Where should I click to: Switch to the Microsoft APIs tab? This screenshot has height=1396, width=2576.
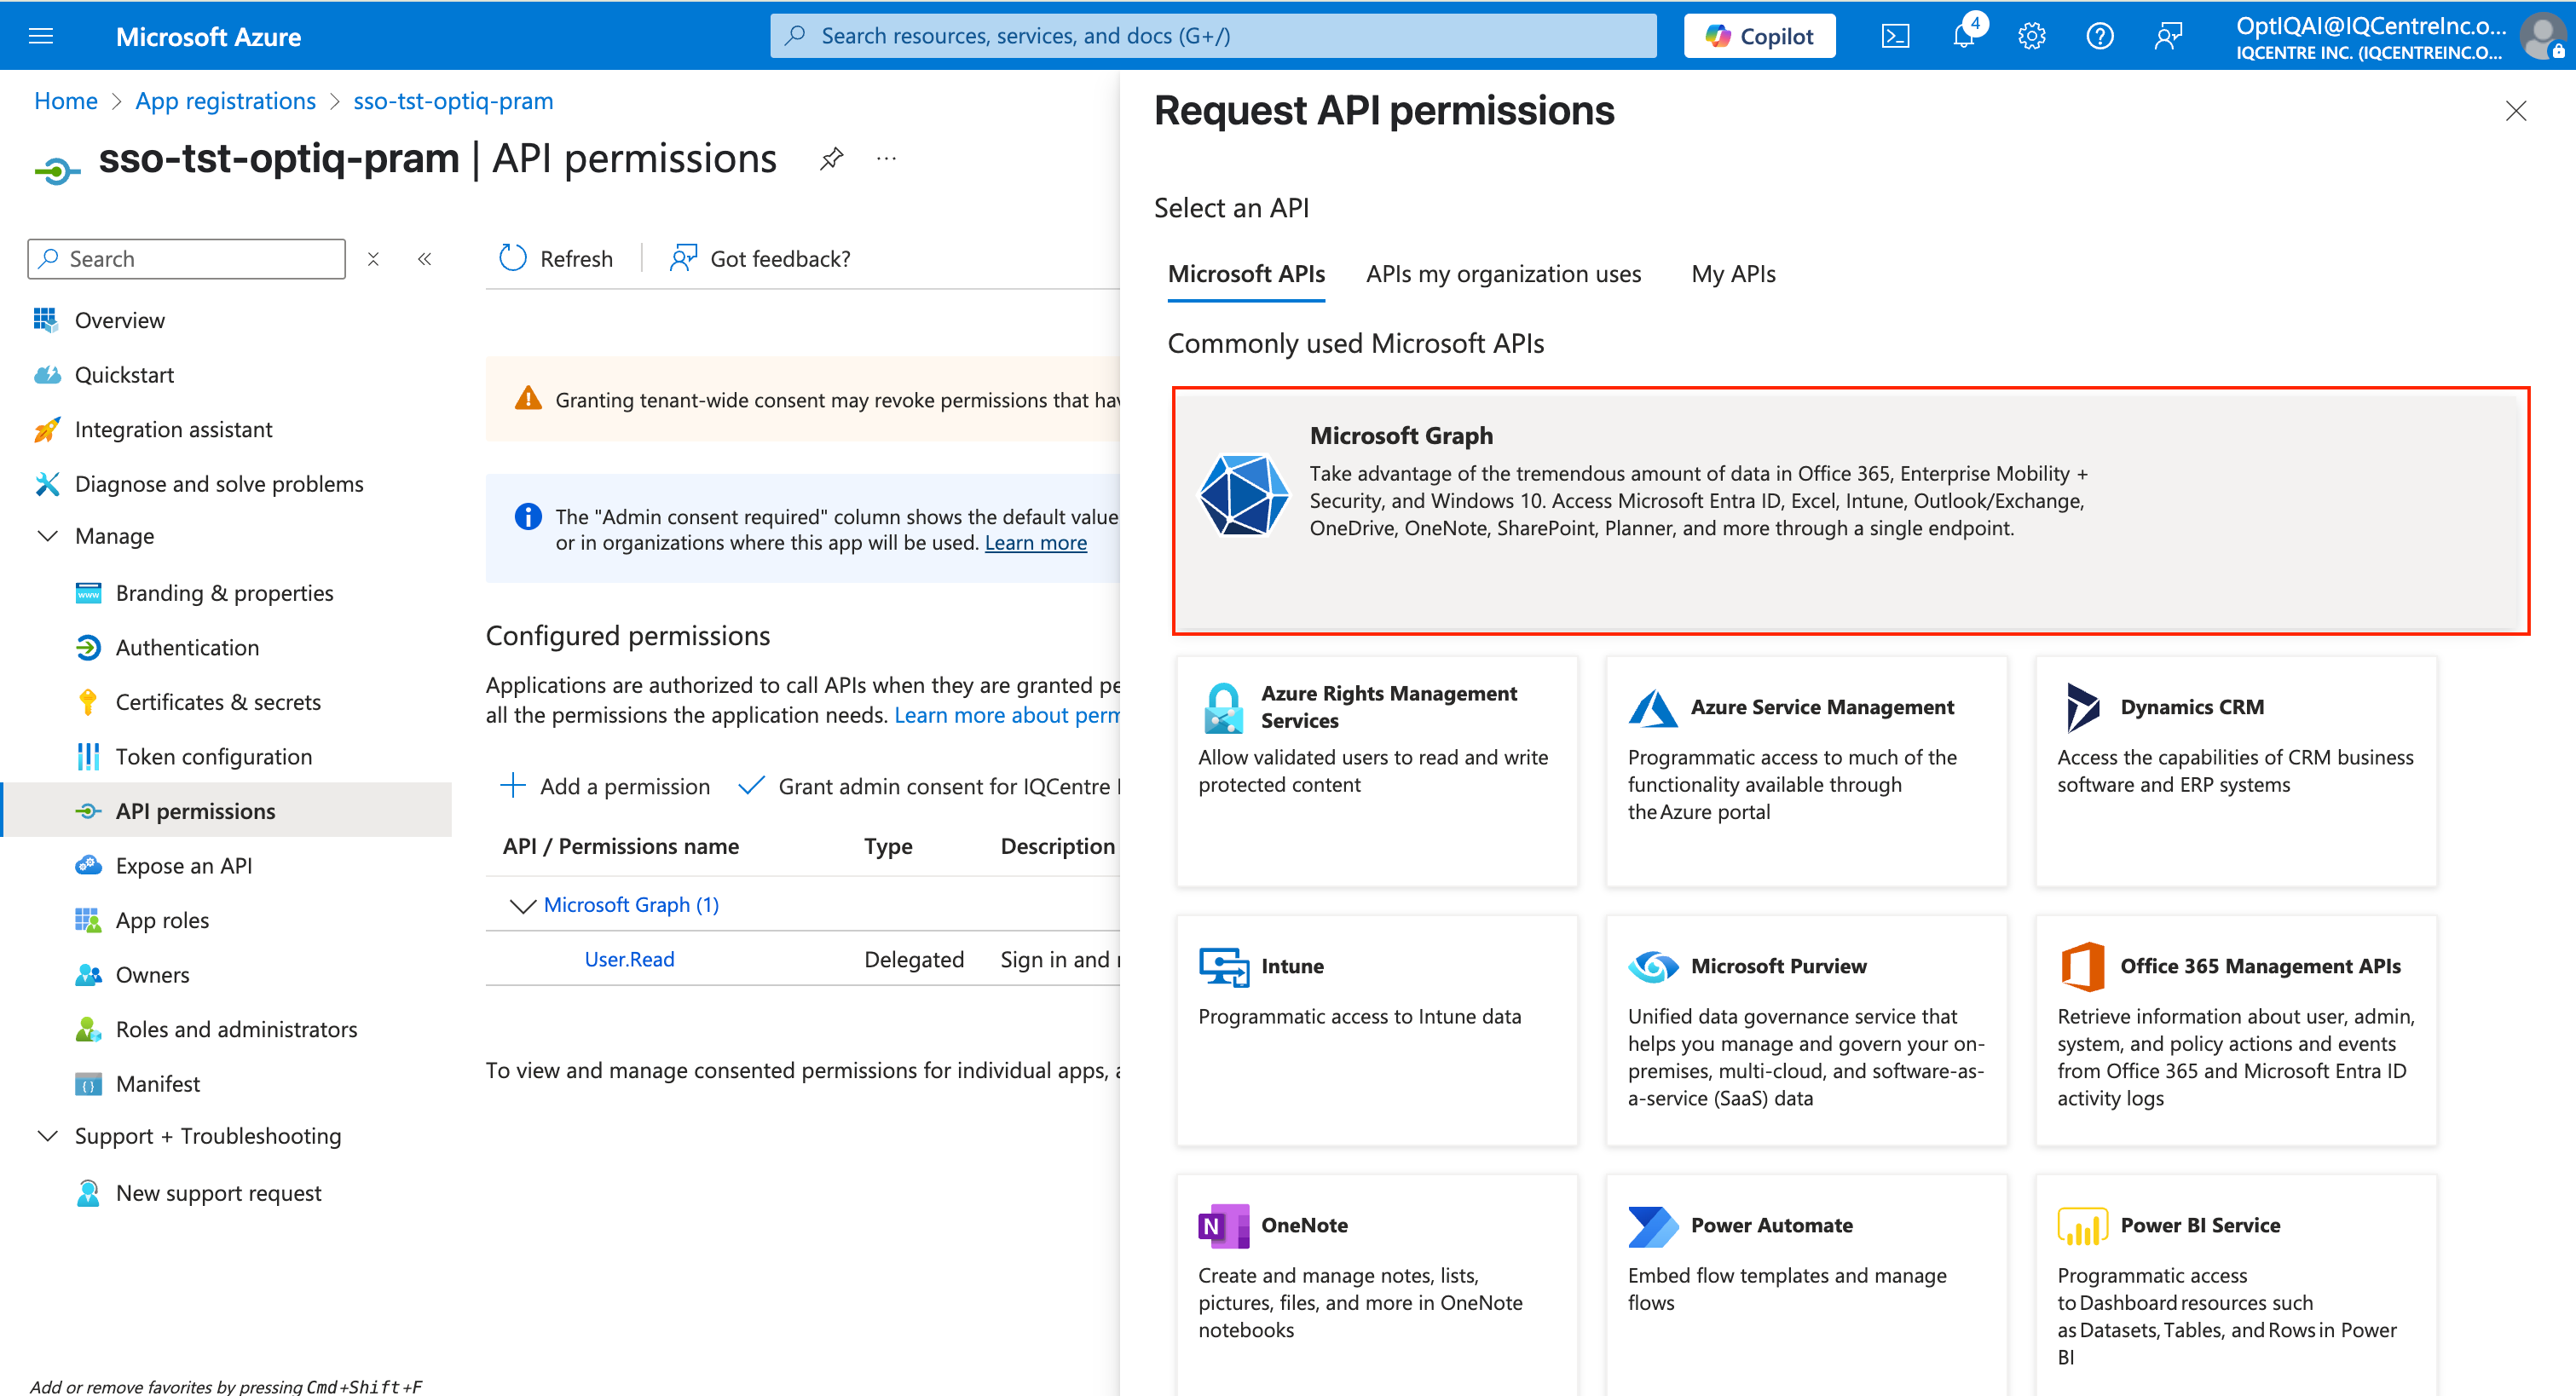click(x=1246, y=274)
